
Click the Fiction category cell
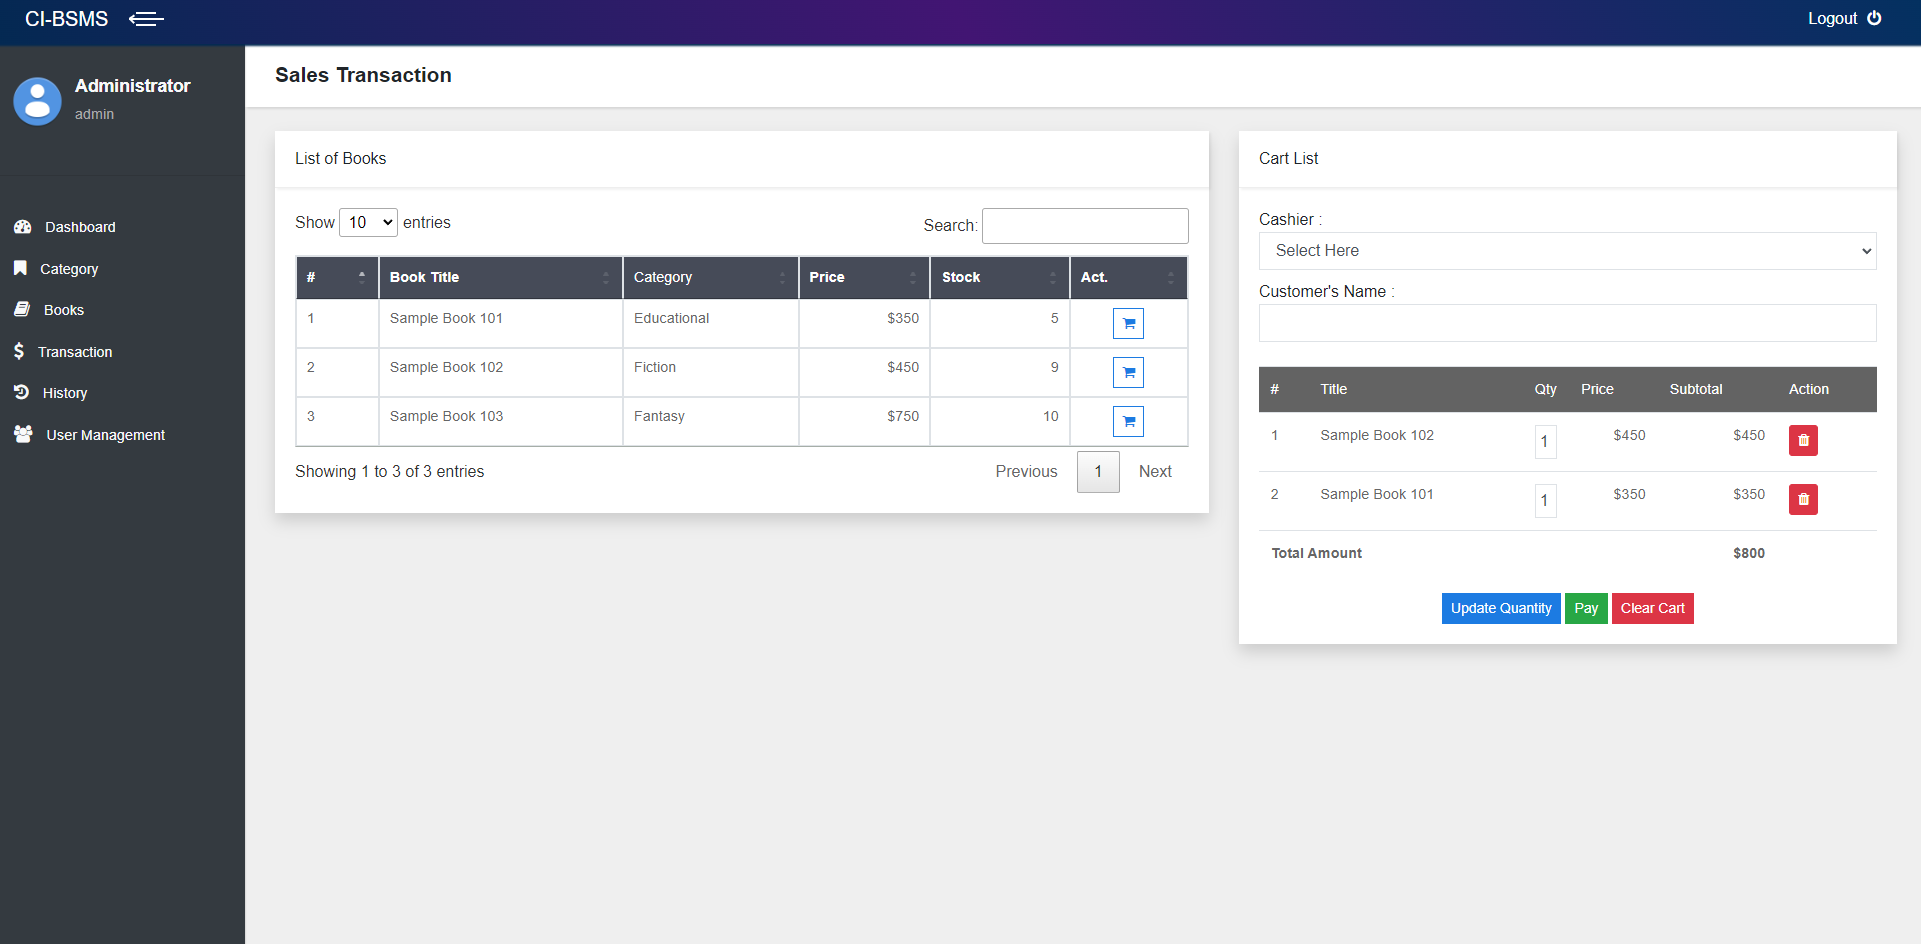coord(710,372)
